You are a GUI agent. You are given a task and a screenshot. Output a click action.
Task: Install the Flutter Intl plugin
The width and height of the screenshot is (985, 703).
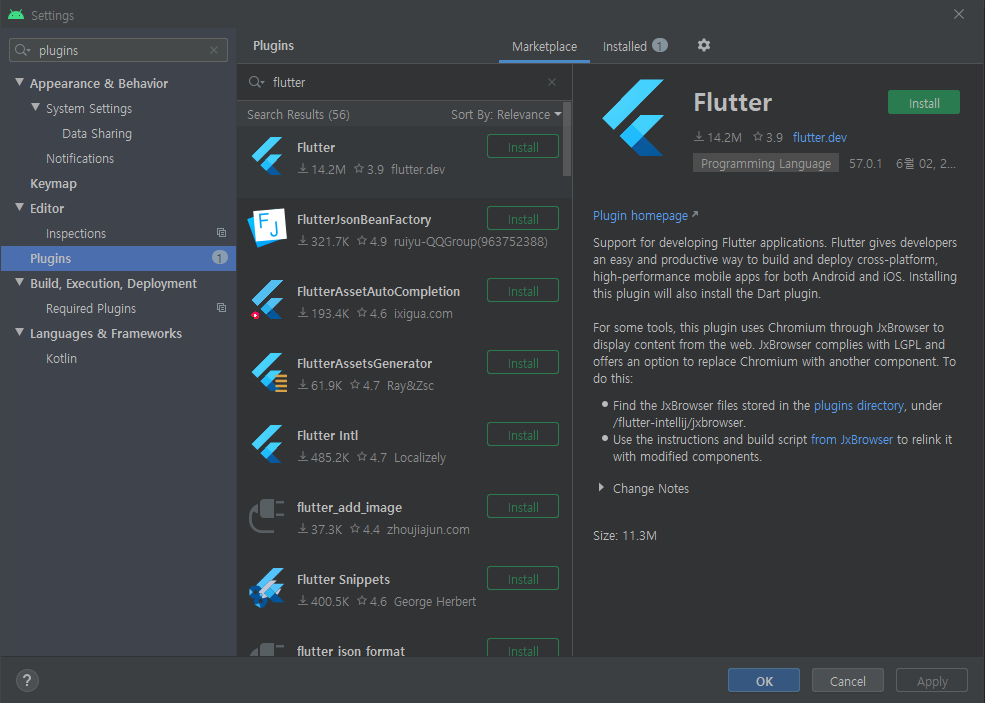(523, 435)
